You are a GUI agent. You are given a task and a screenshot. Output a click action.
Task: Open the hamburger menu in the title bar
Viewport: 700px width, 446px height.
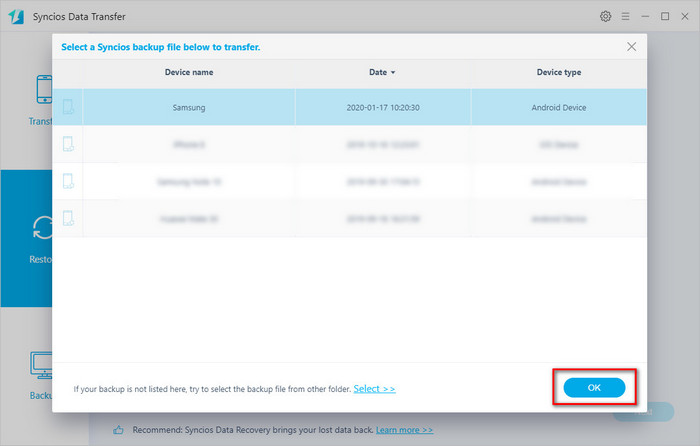pyautogui.click(x=625, y=17)
